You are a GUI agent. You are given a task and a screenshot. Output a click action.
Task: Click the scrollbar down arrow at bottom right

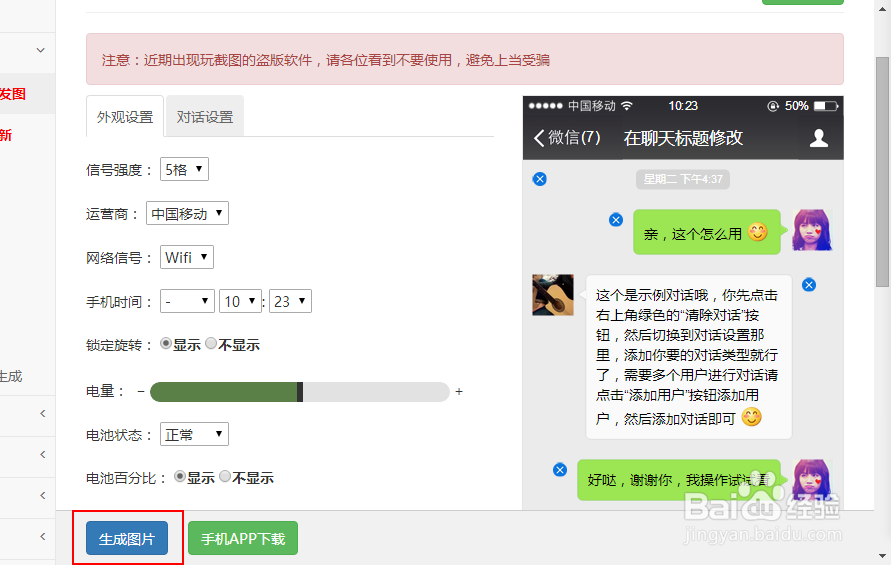click(x=882, y=556)
